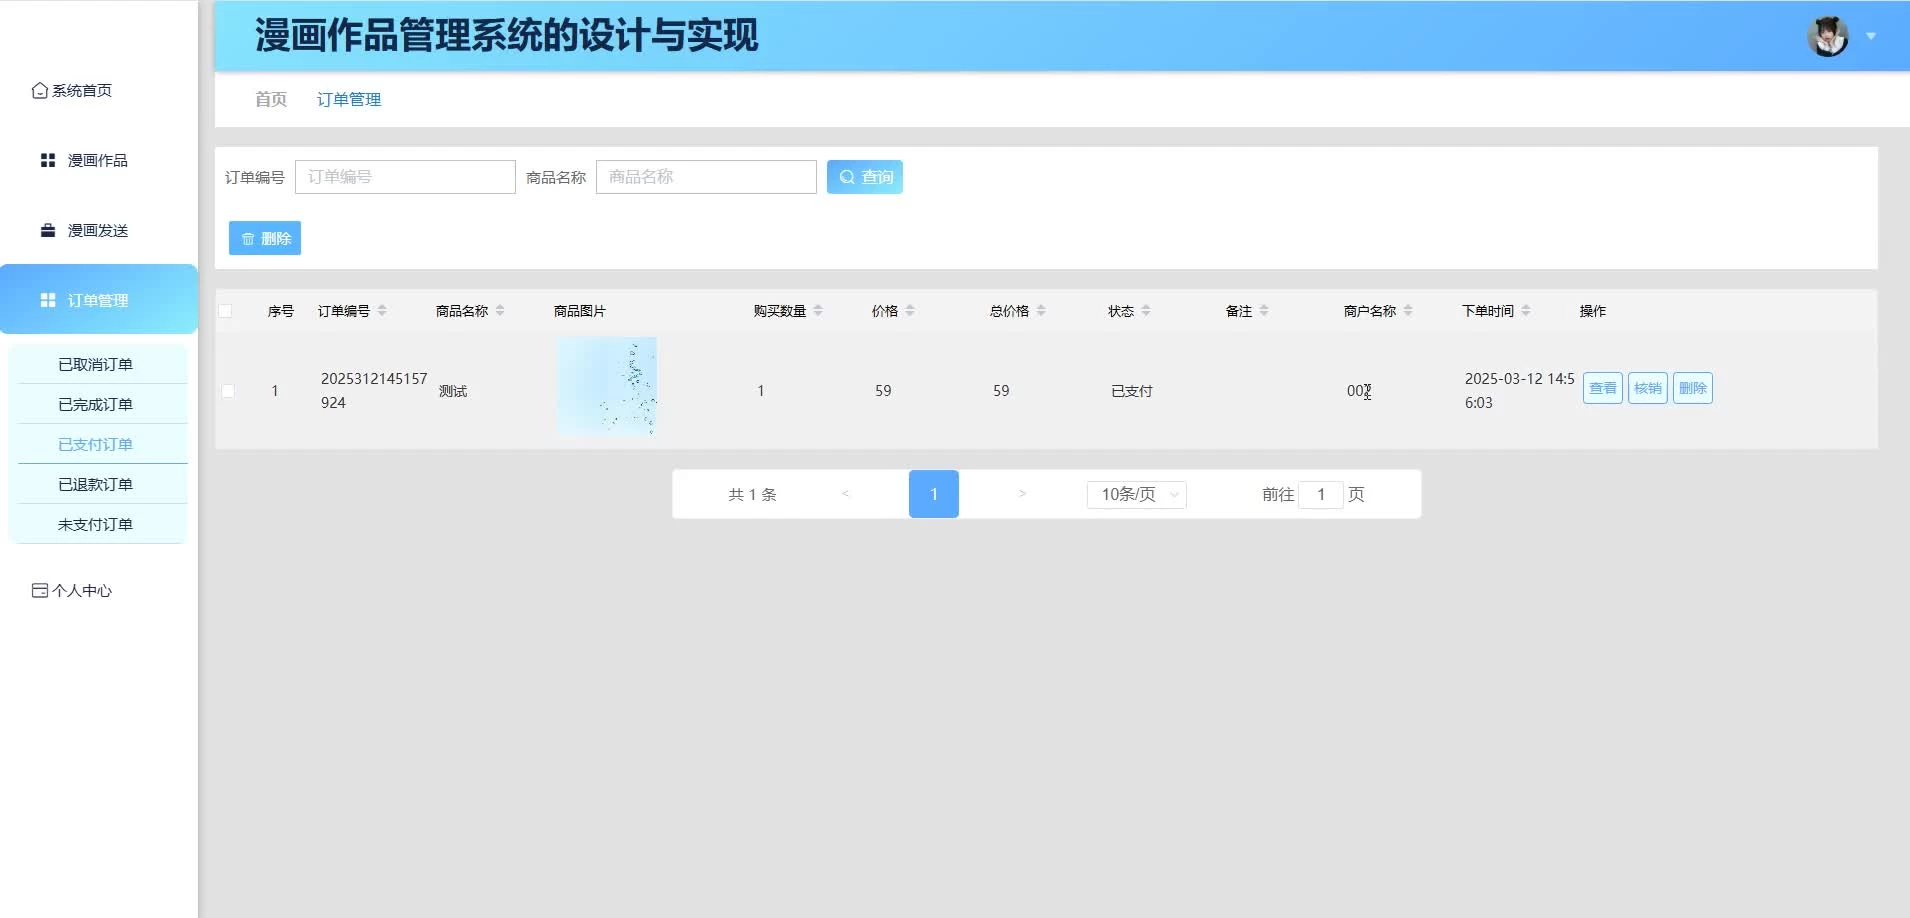Toggle the select-all checkbox in table header
The width and height of the screenshot is (1910, 918).
pyautogui.click(x=226, y=311)
